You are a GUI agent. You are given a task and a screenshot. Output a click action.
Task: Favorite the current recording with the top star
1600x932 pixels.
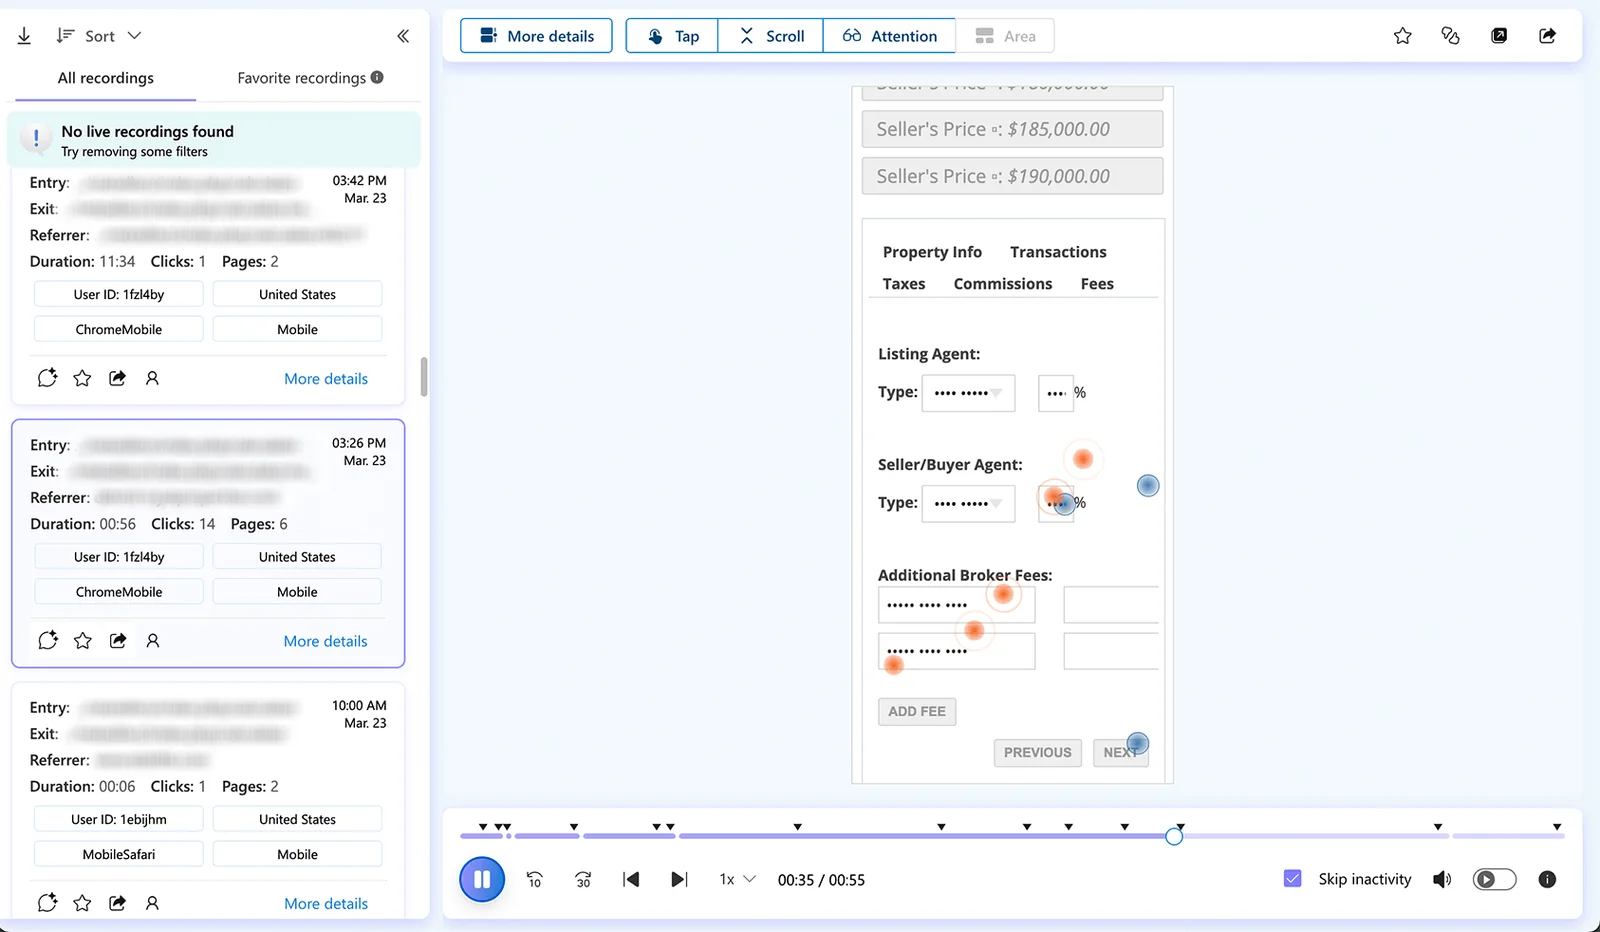[1402, 36]
